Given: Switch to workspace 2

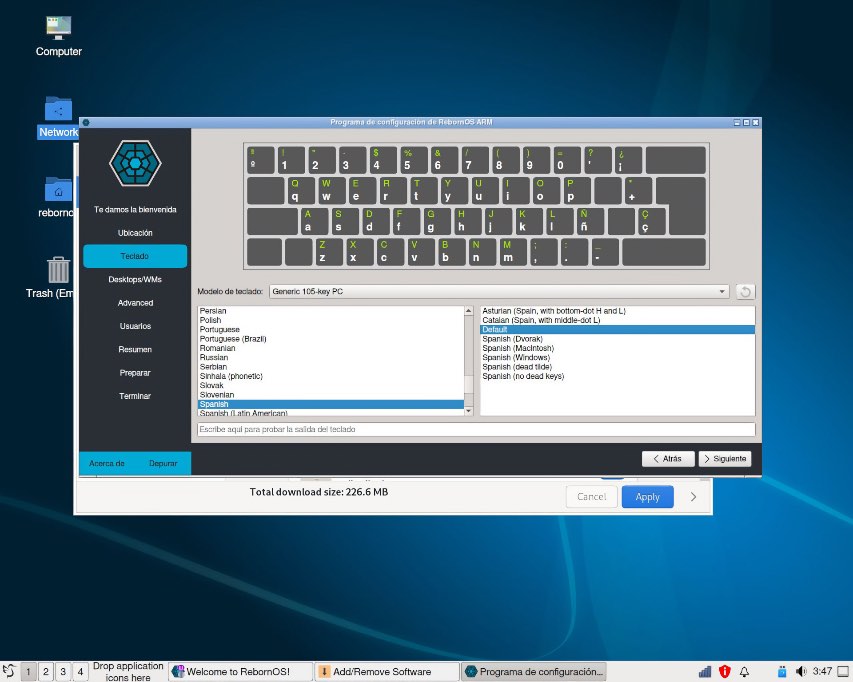Looking at the screenshot, I should point(46,672).
